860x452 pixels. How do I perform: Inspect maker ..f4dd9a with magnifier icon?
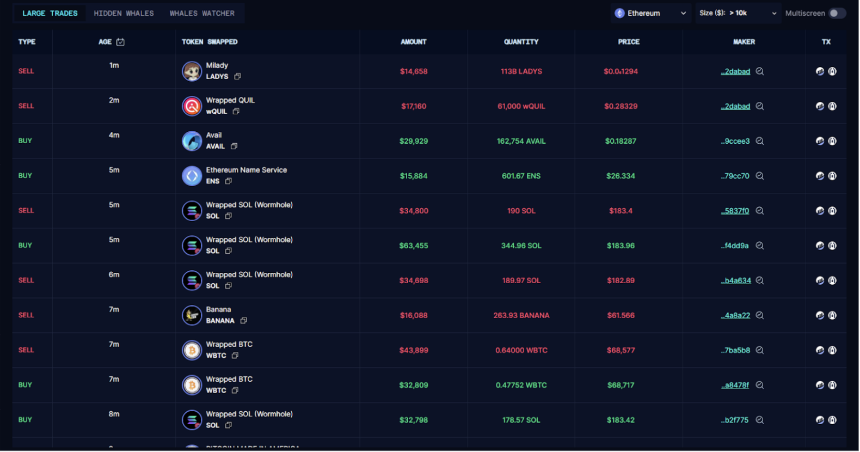760,246
